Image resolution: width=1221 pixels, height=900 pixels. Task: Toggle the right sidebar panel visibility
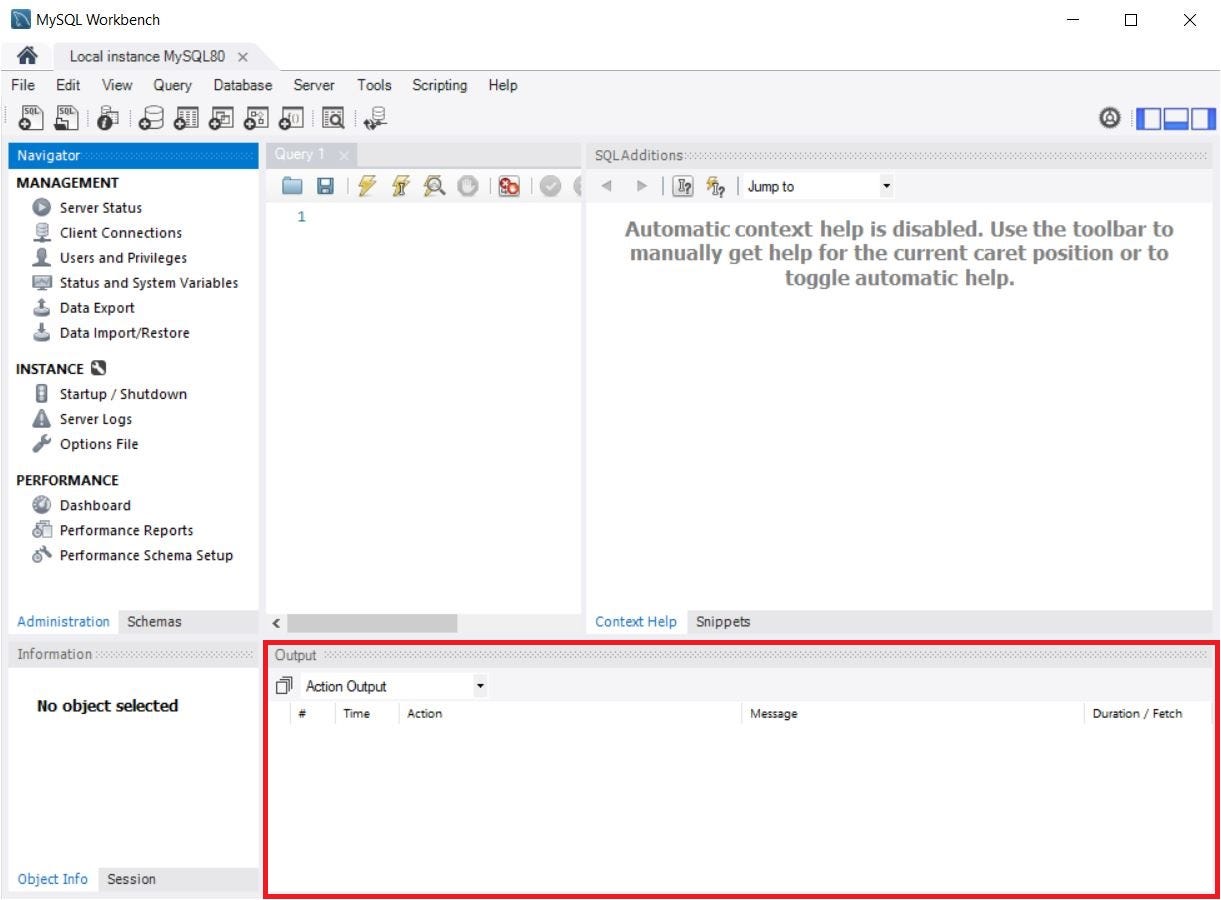click(x=1203, y=118)
